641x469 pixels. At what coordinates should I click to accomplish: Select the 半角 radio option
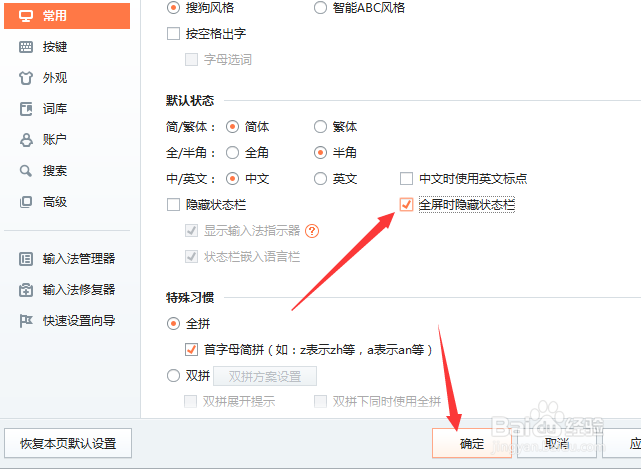click(x=320, y=153)
